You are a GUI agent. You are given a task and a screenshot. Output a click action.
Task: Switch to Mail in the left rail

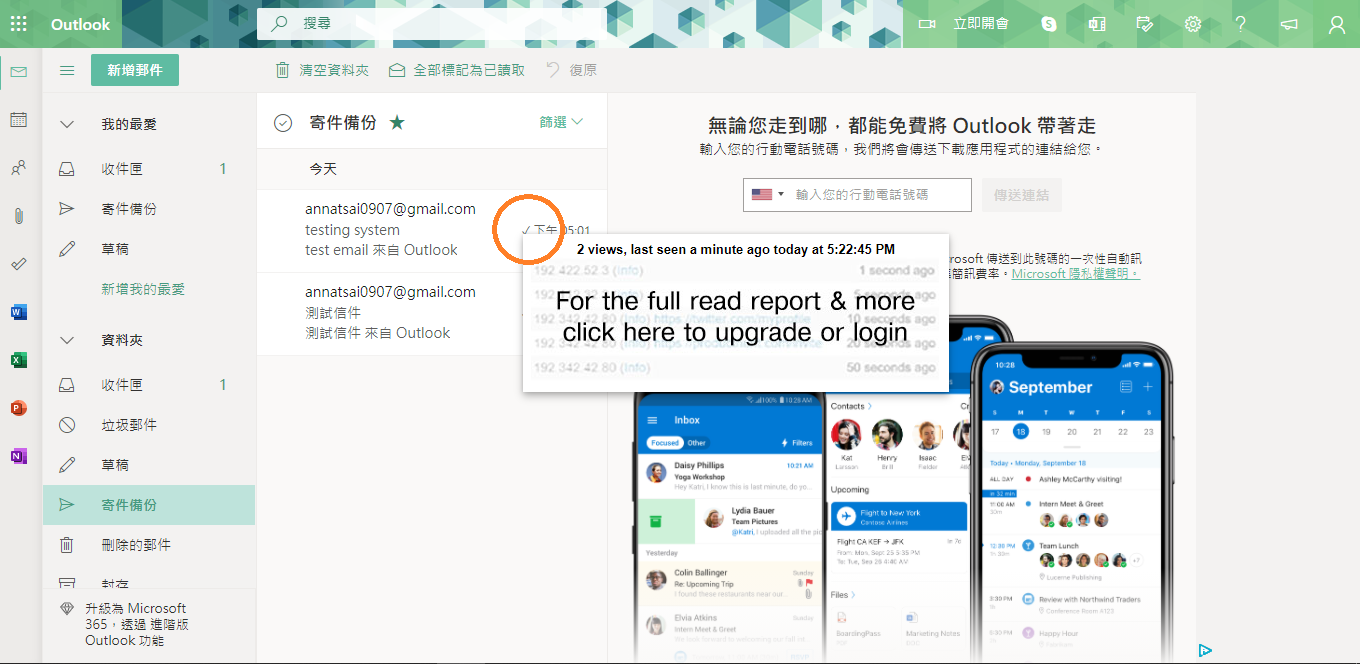click(x=19, y=71)
